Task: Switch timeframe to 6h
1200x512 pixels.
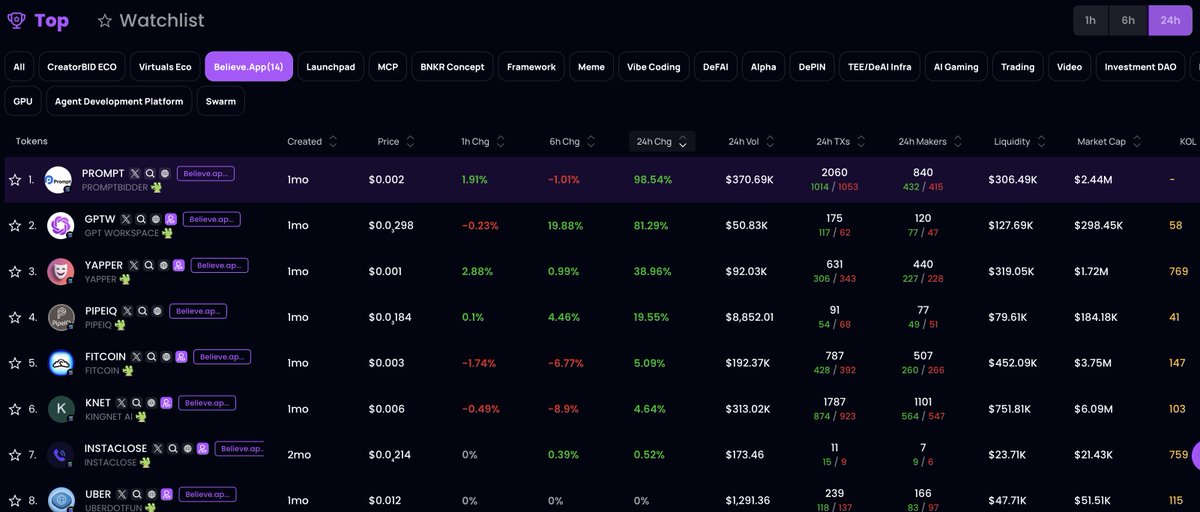Action: pos(1128,20)
